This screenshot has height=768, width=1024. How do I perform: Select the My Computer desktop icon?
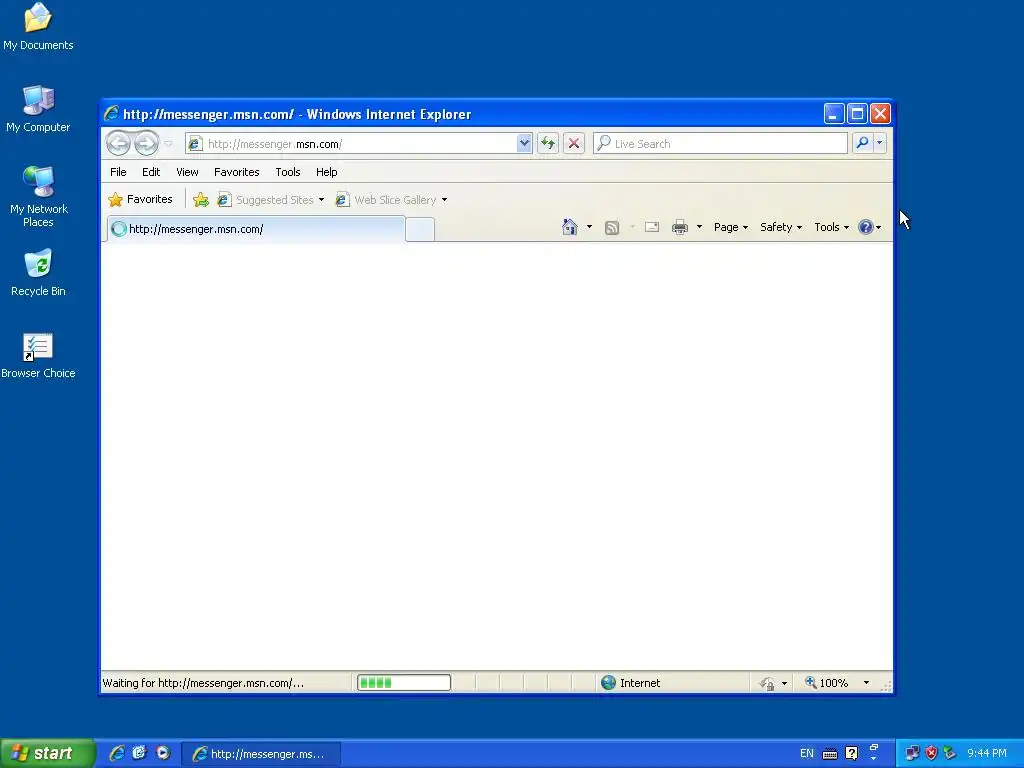38,109
